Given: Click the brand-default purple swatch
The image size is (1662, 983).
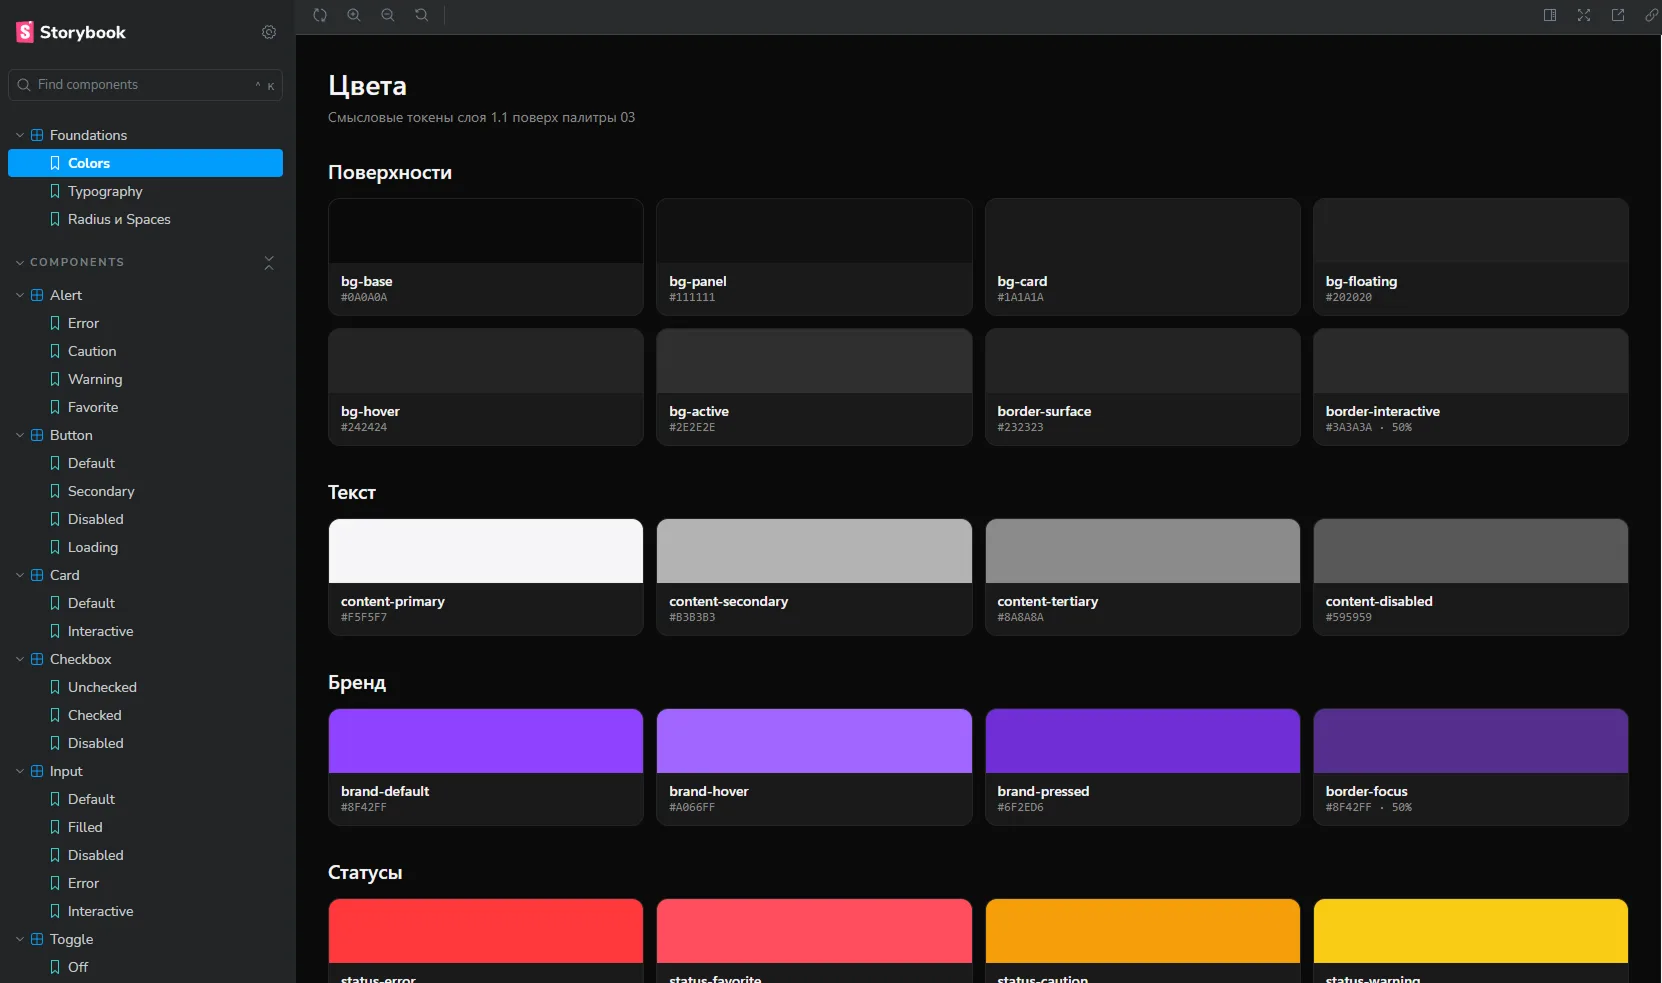Looking at the screenshot, I should coord(486,741).
